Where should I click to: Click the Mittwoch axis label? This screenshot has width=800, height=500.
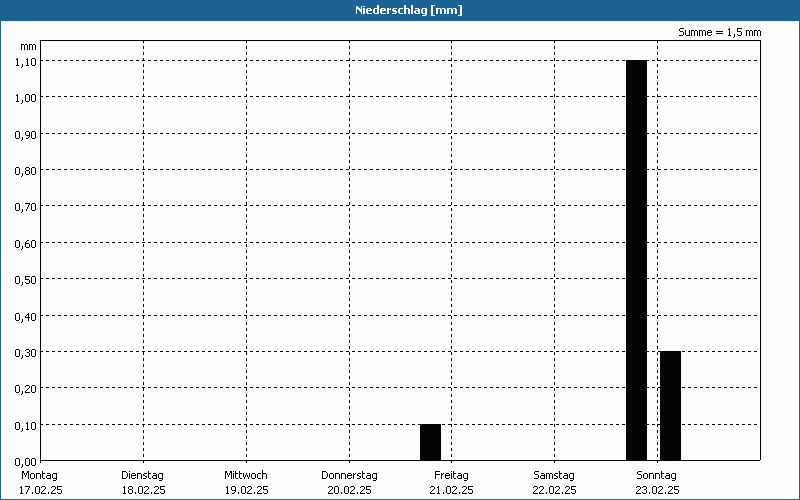[x=246, y=475]
